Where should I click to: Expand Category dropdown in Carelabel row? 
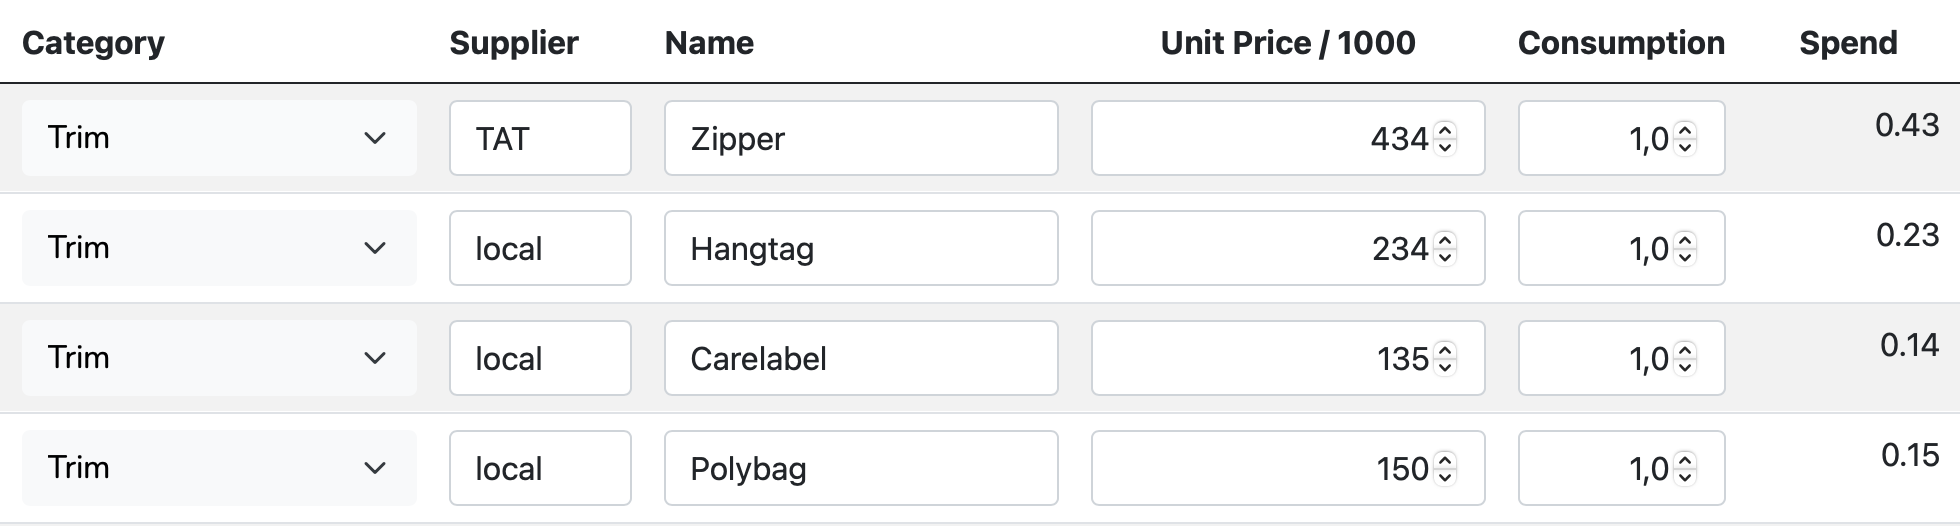point(219,358)
